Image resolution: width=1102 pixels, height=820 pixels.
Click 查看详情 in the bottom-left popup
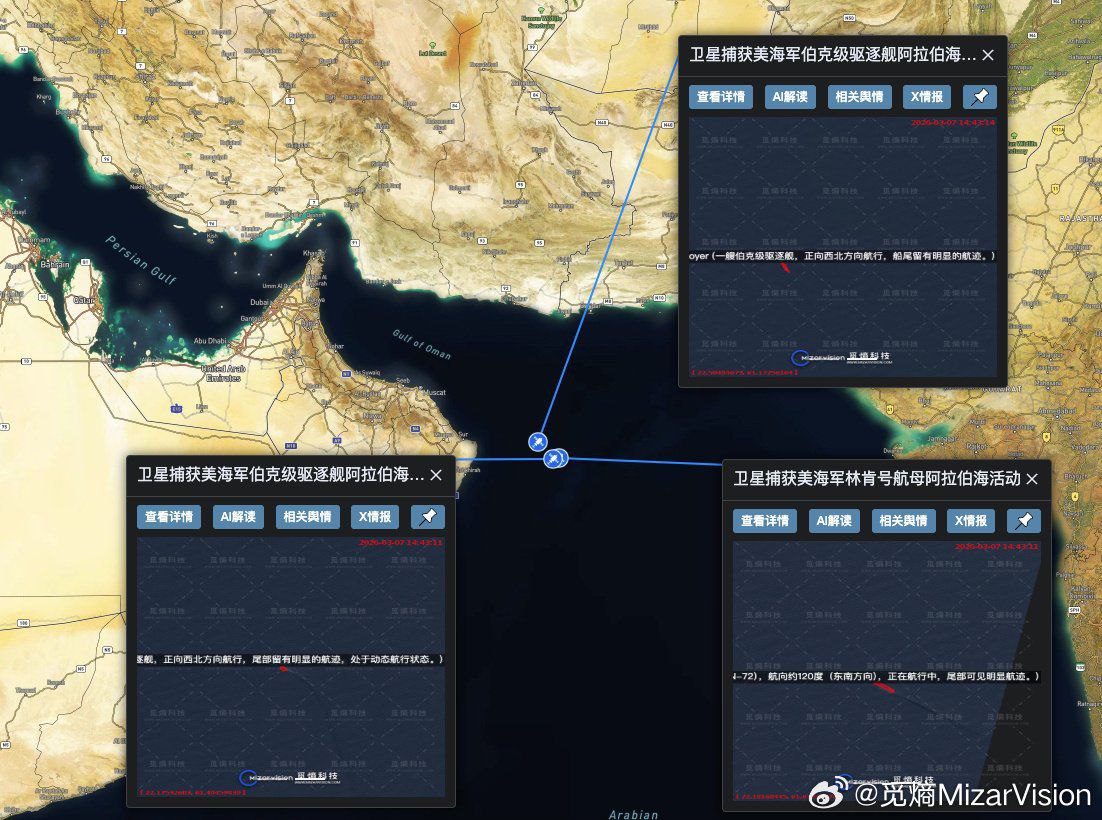click(168, 517)
